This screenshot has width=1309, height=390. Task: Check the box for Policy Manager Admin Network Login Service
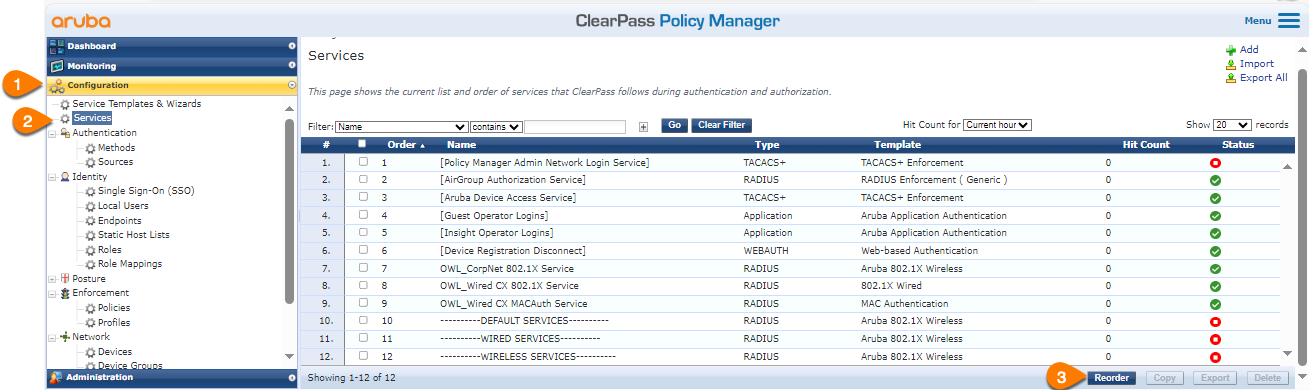[x=363, y=162]
